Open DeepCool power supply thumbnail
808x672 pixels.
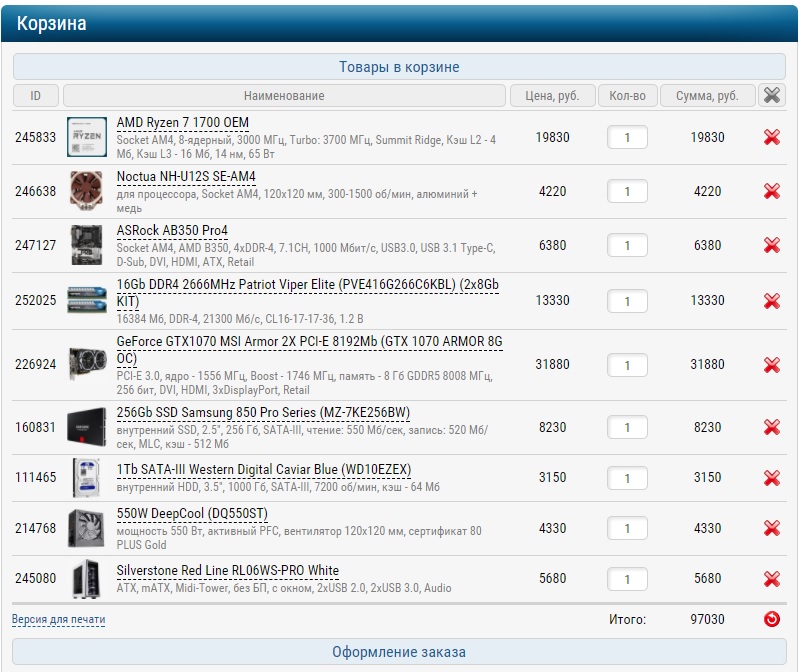87,528
